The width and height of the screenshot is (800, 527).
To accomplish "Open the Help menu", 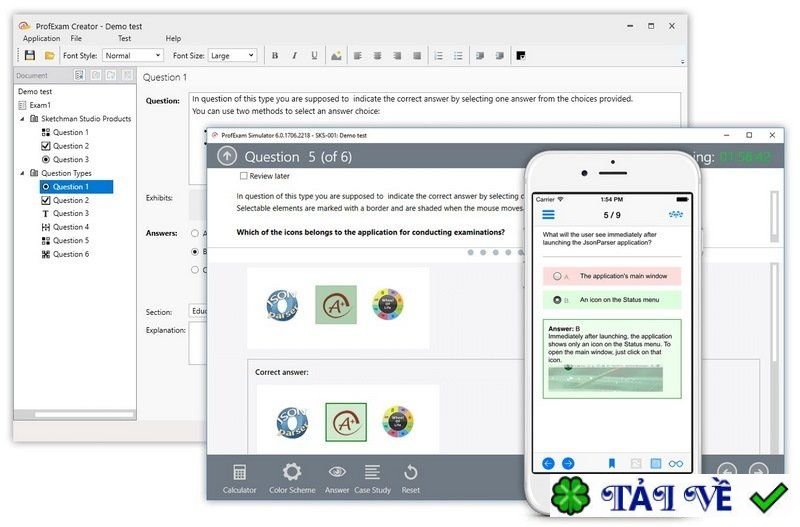I will tap(173, 38).
